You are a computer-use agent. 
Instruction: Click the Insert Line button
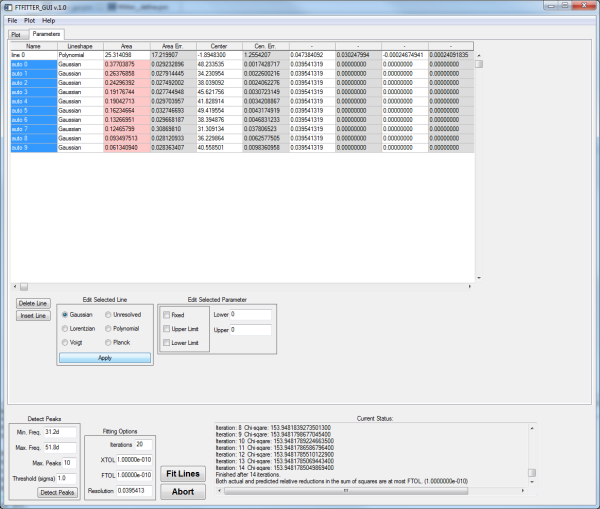(33, 316)
